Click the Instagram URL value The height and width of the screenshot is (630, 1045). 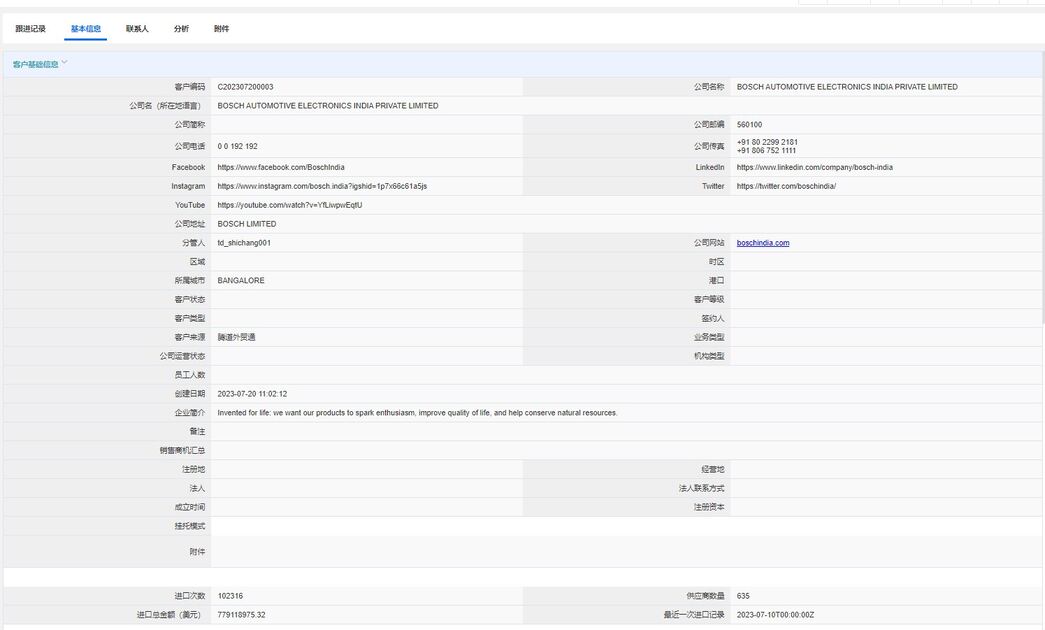point(322,186)
